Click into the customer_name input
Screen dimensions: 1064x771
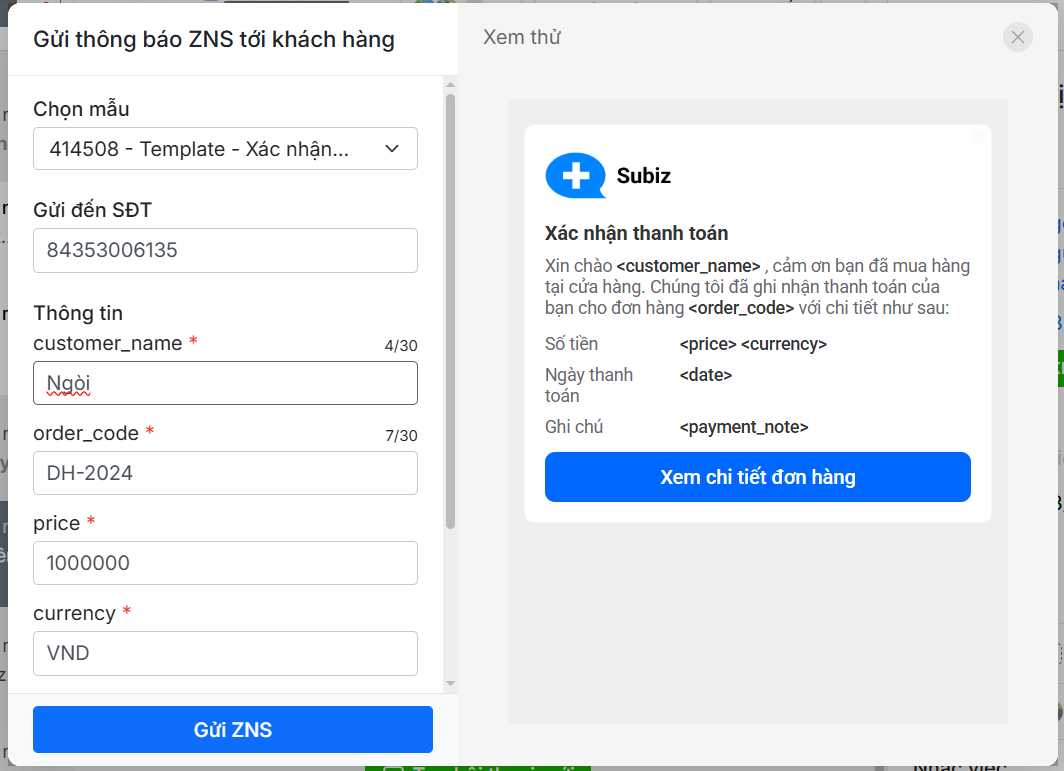point(225,383)
